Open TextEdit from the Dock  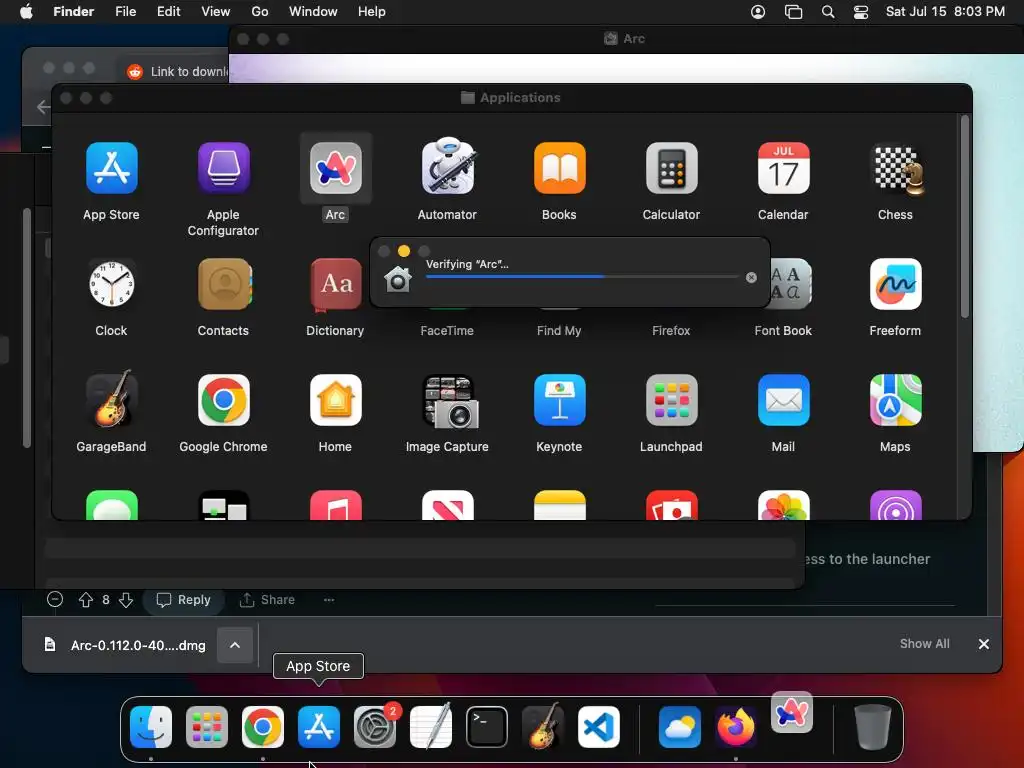click(x=431, y=726)
